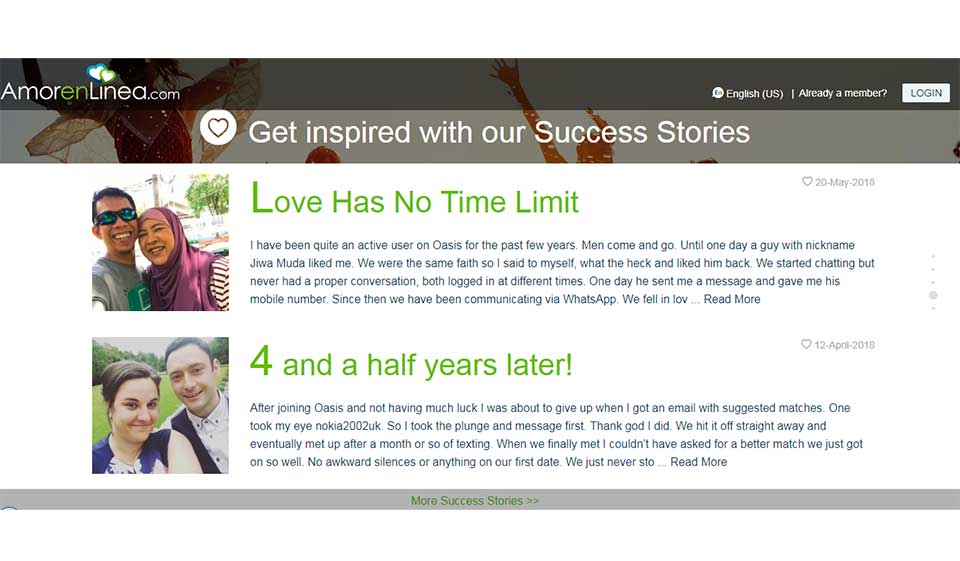Click the highlighted active section dot
Viewport: 960px width, 561px height.
933,295
